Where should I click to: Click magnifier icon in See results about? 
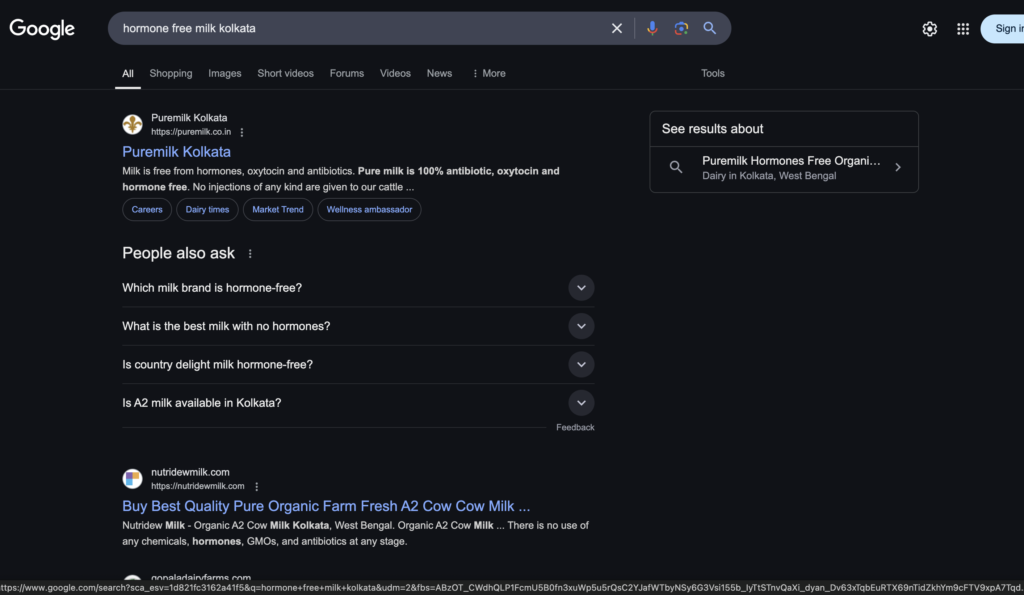pos(676,167)
